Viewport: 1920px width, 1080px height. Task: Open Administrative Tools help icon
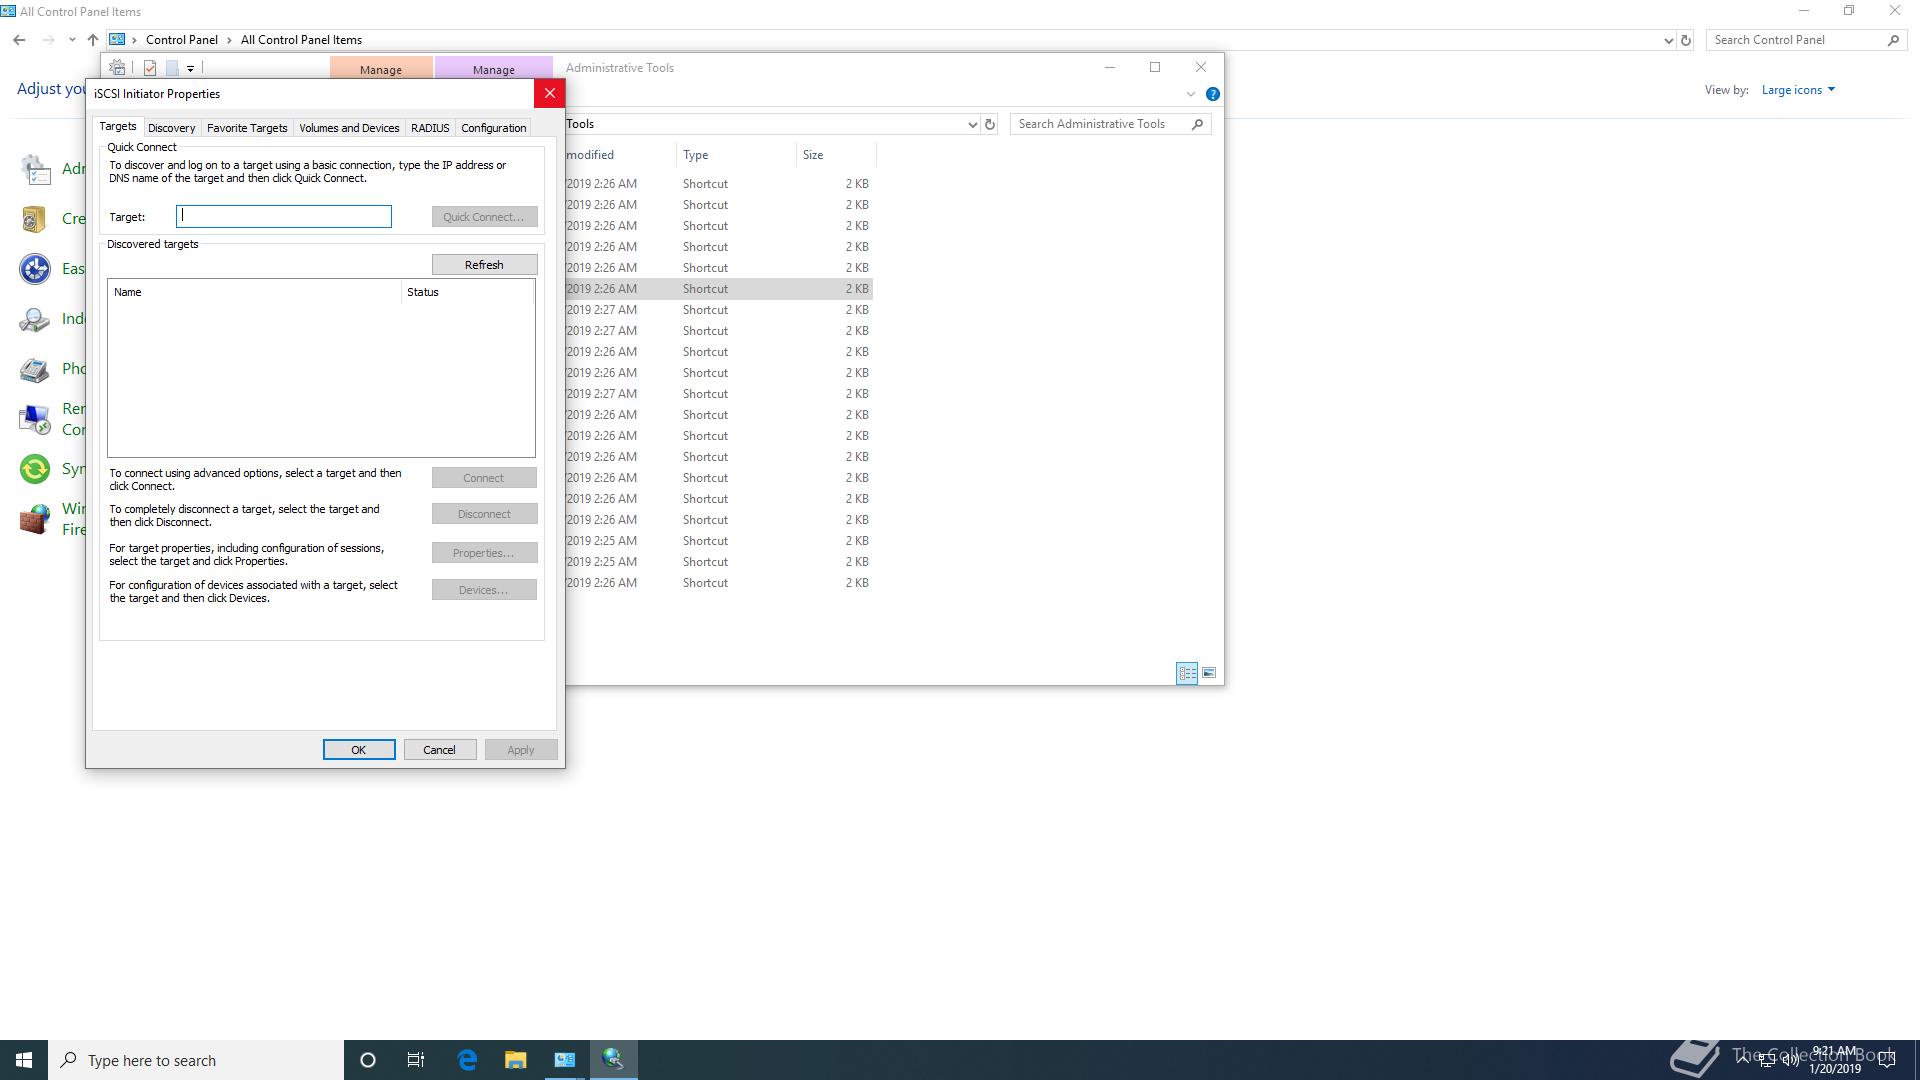(x=1212, y=94)
